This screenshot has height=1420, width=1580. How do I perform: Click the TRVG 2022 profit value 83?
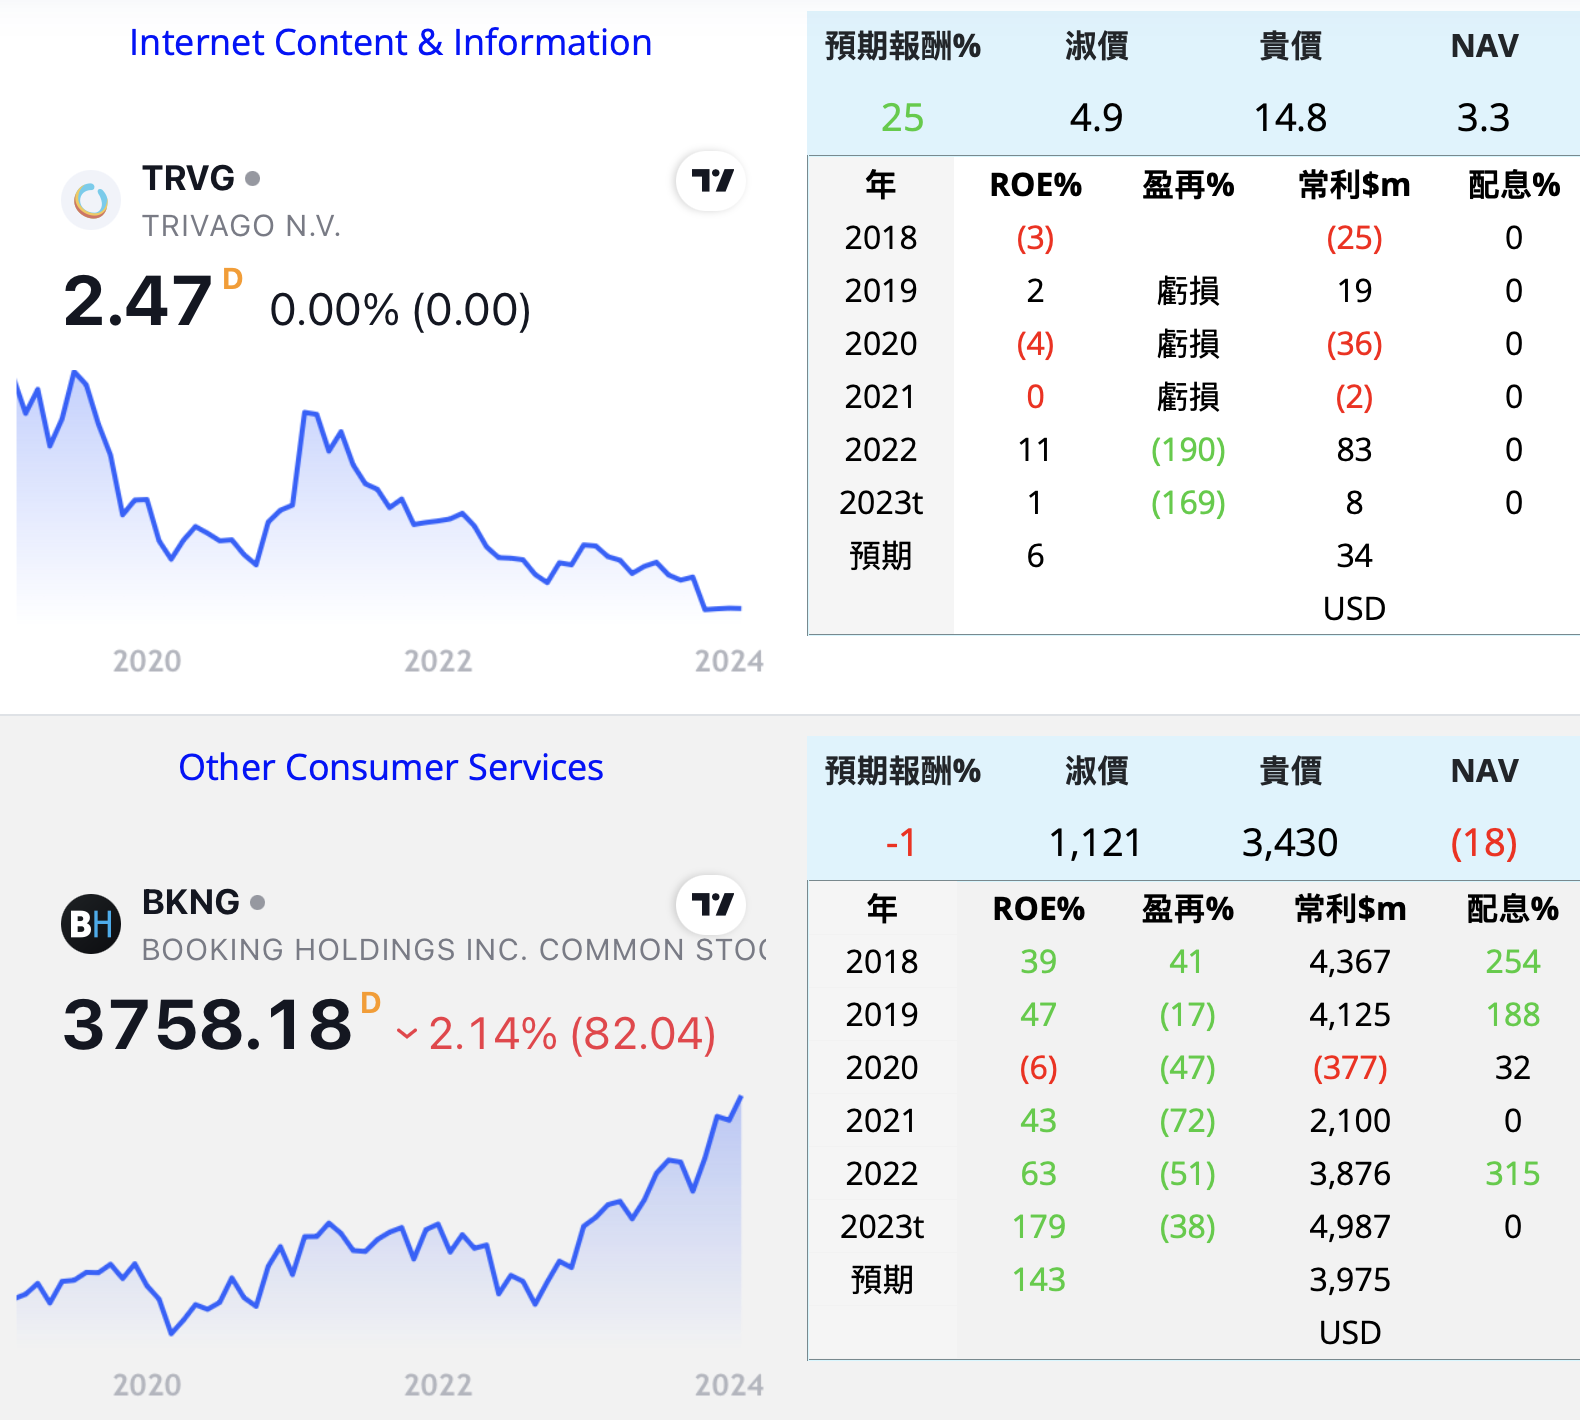(1355, 450)
